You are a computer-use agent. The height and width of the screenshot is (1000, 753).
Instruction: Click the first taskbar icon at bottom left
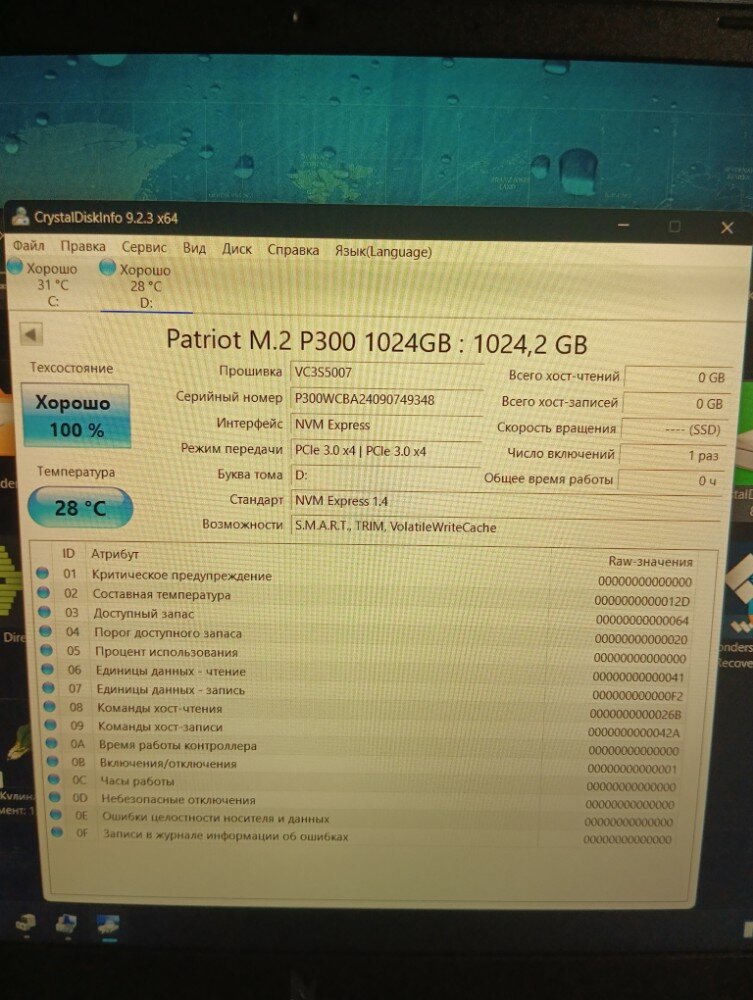pos(26,923)
